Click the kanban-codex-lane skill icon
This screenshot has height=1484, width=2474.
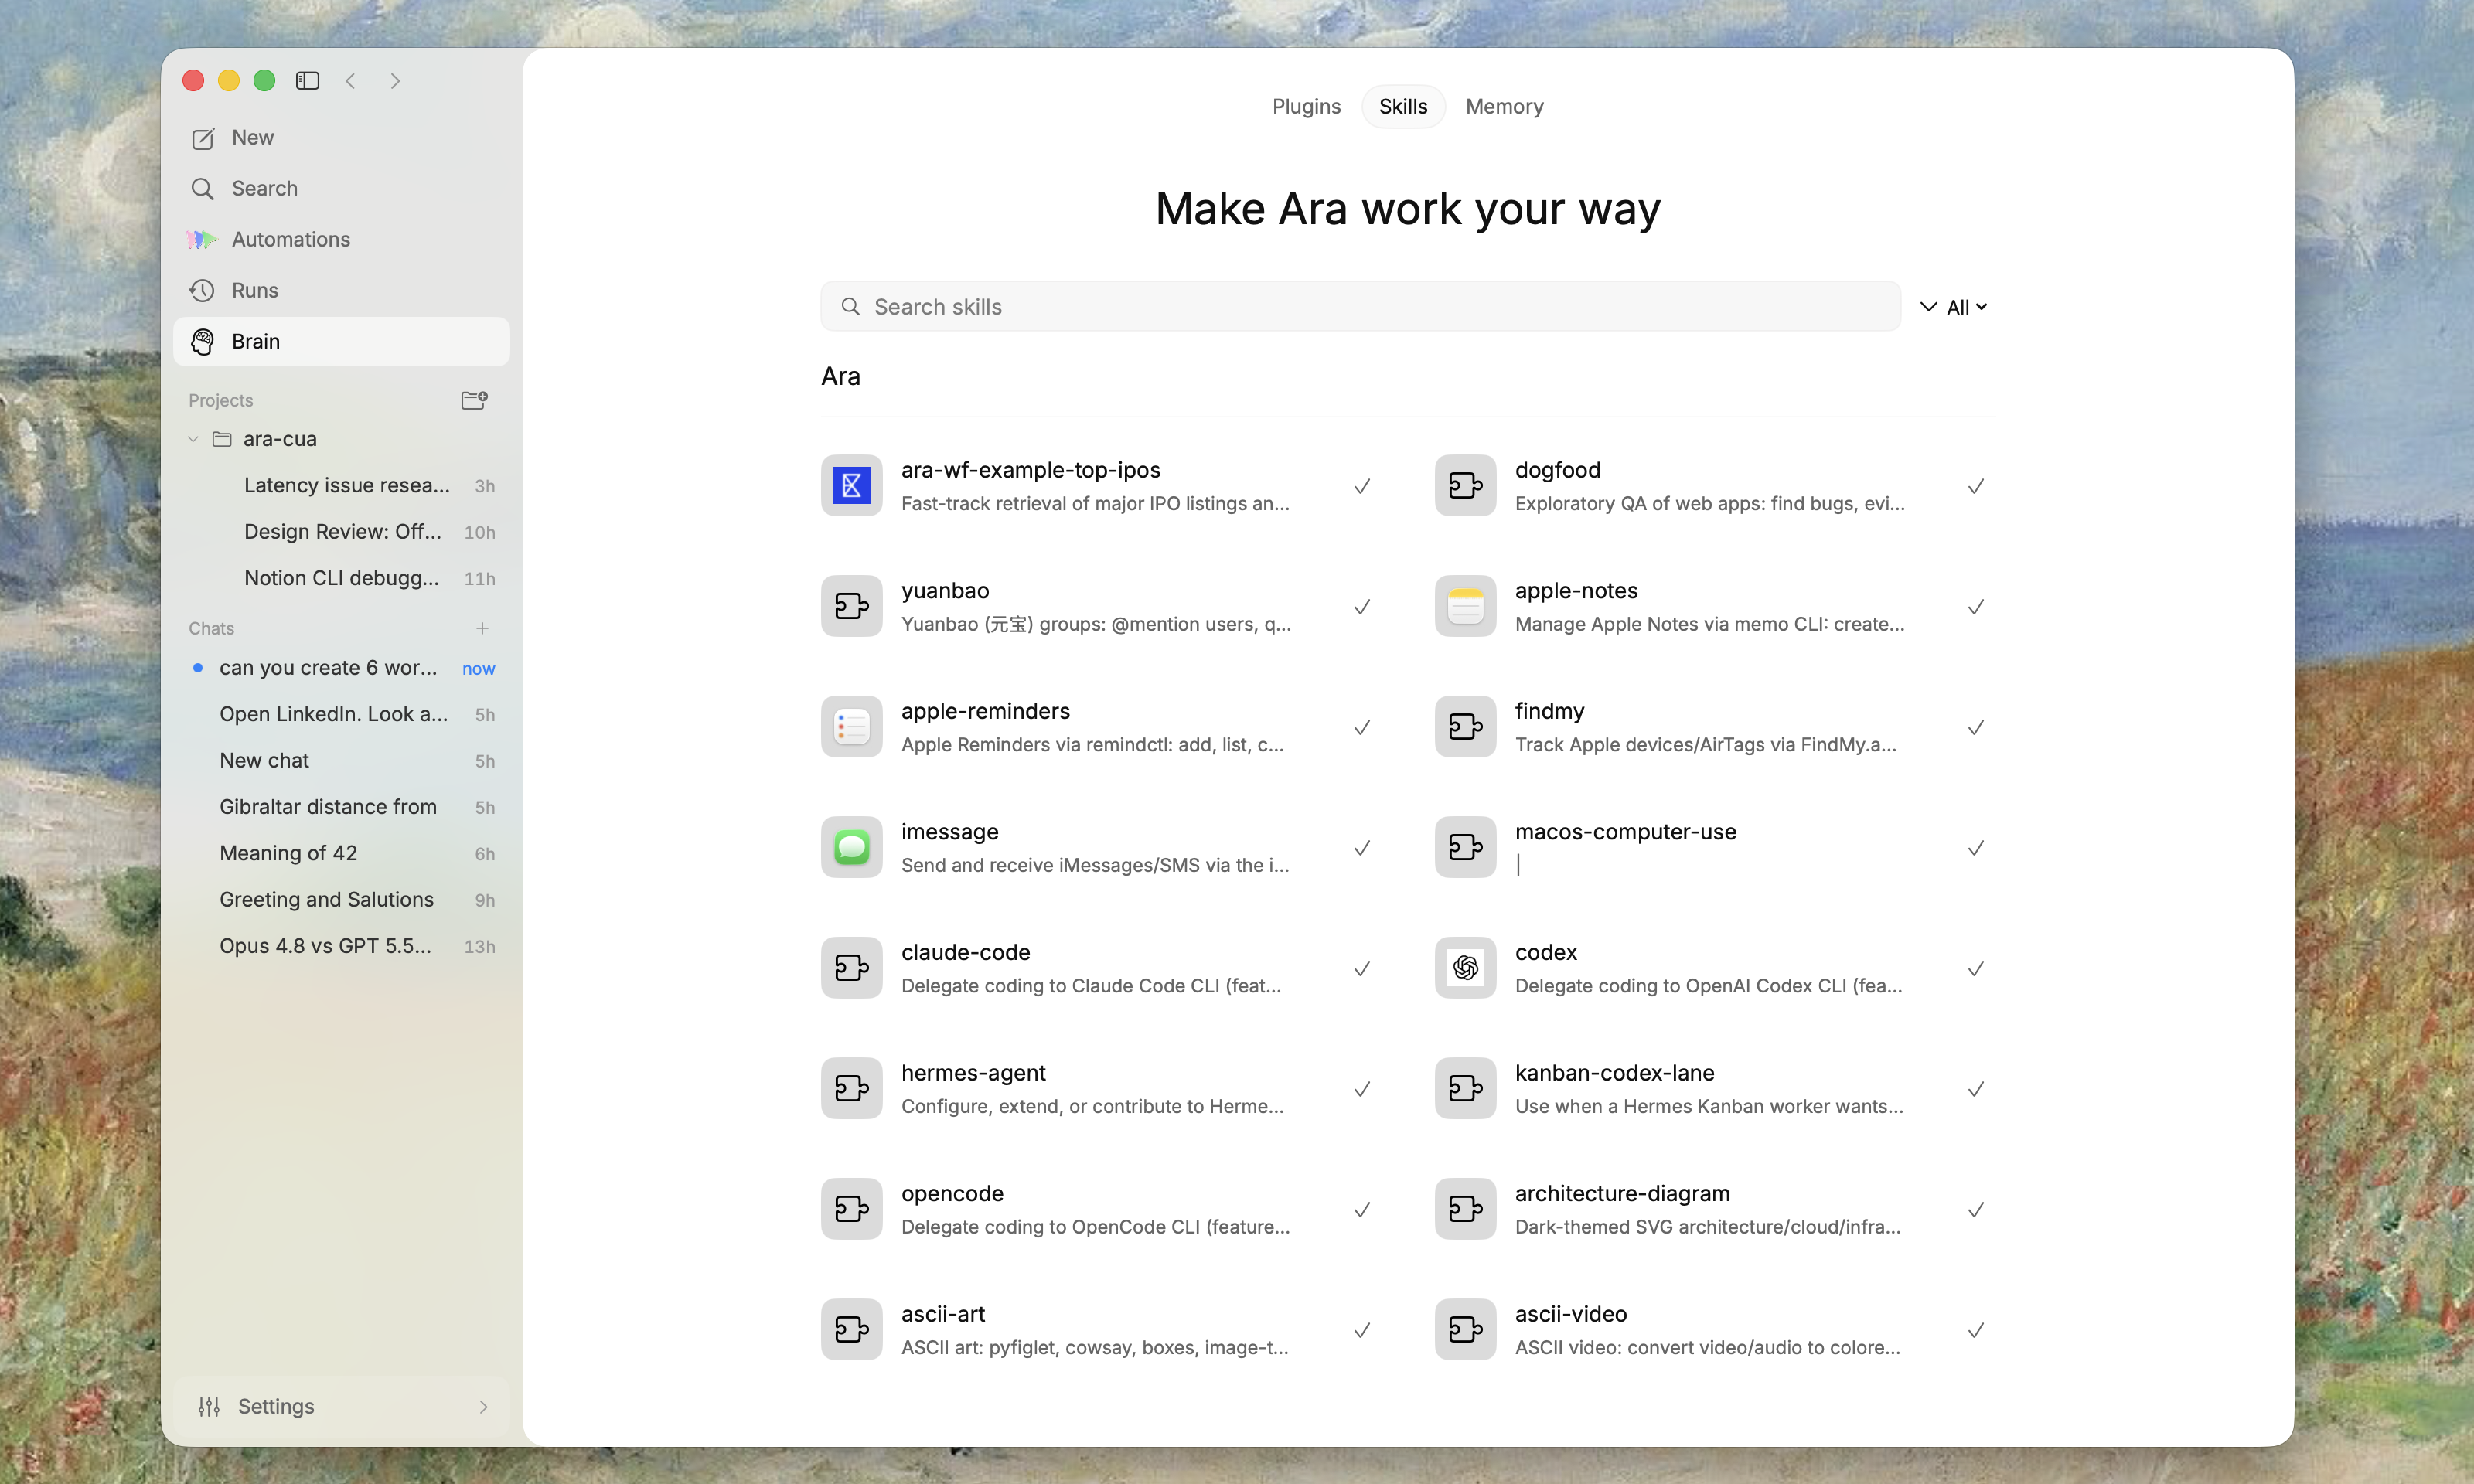(1466, 1089)
